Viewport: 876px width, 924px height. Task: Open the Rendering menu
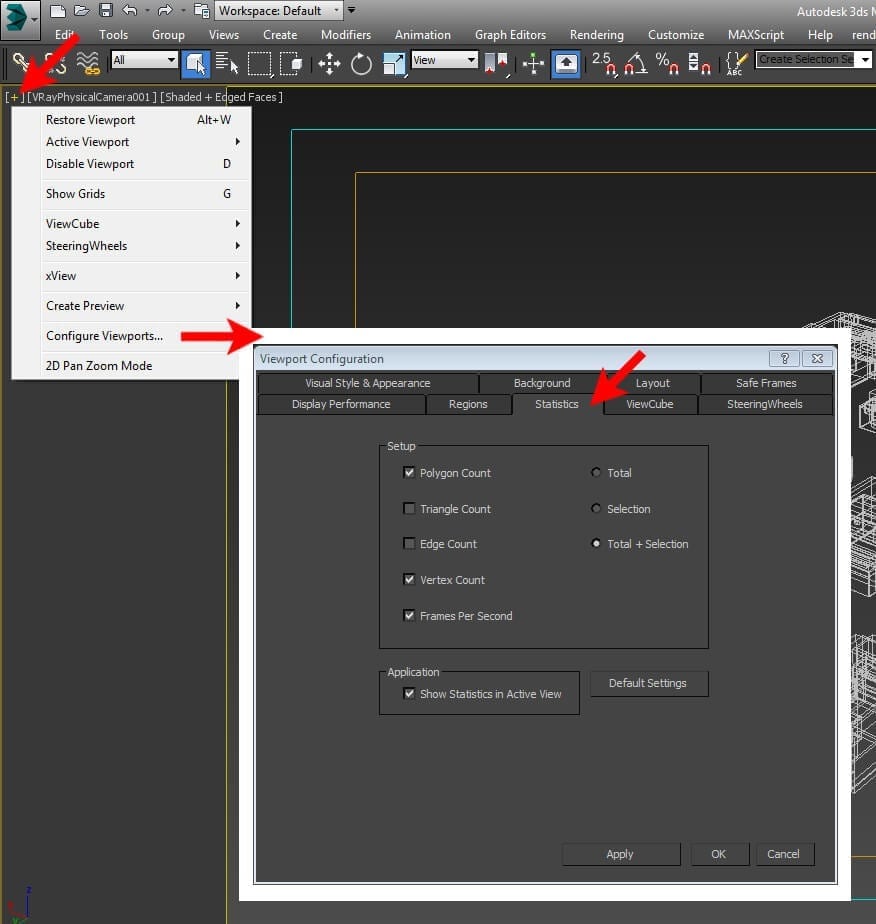596,34
